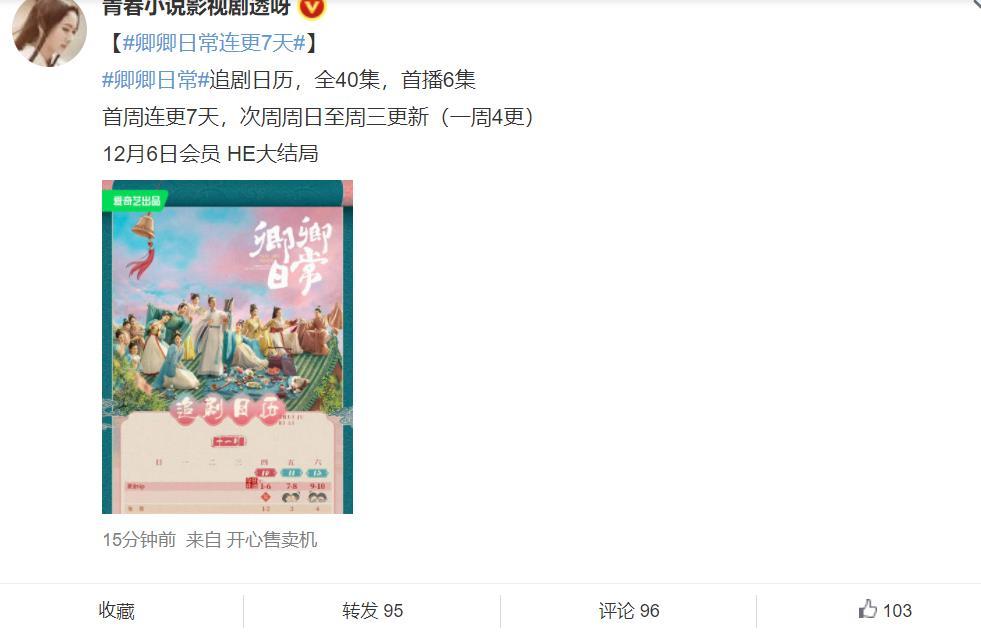Click the teal date 11 calendar marker

(292, 473)
